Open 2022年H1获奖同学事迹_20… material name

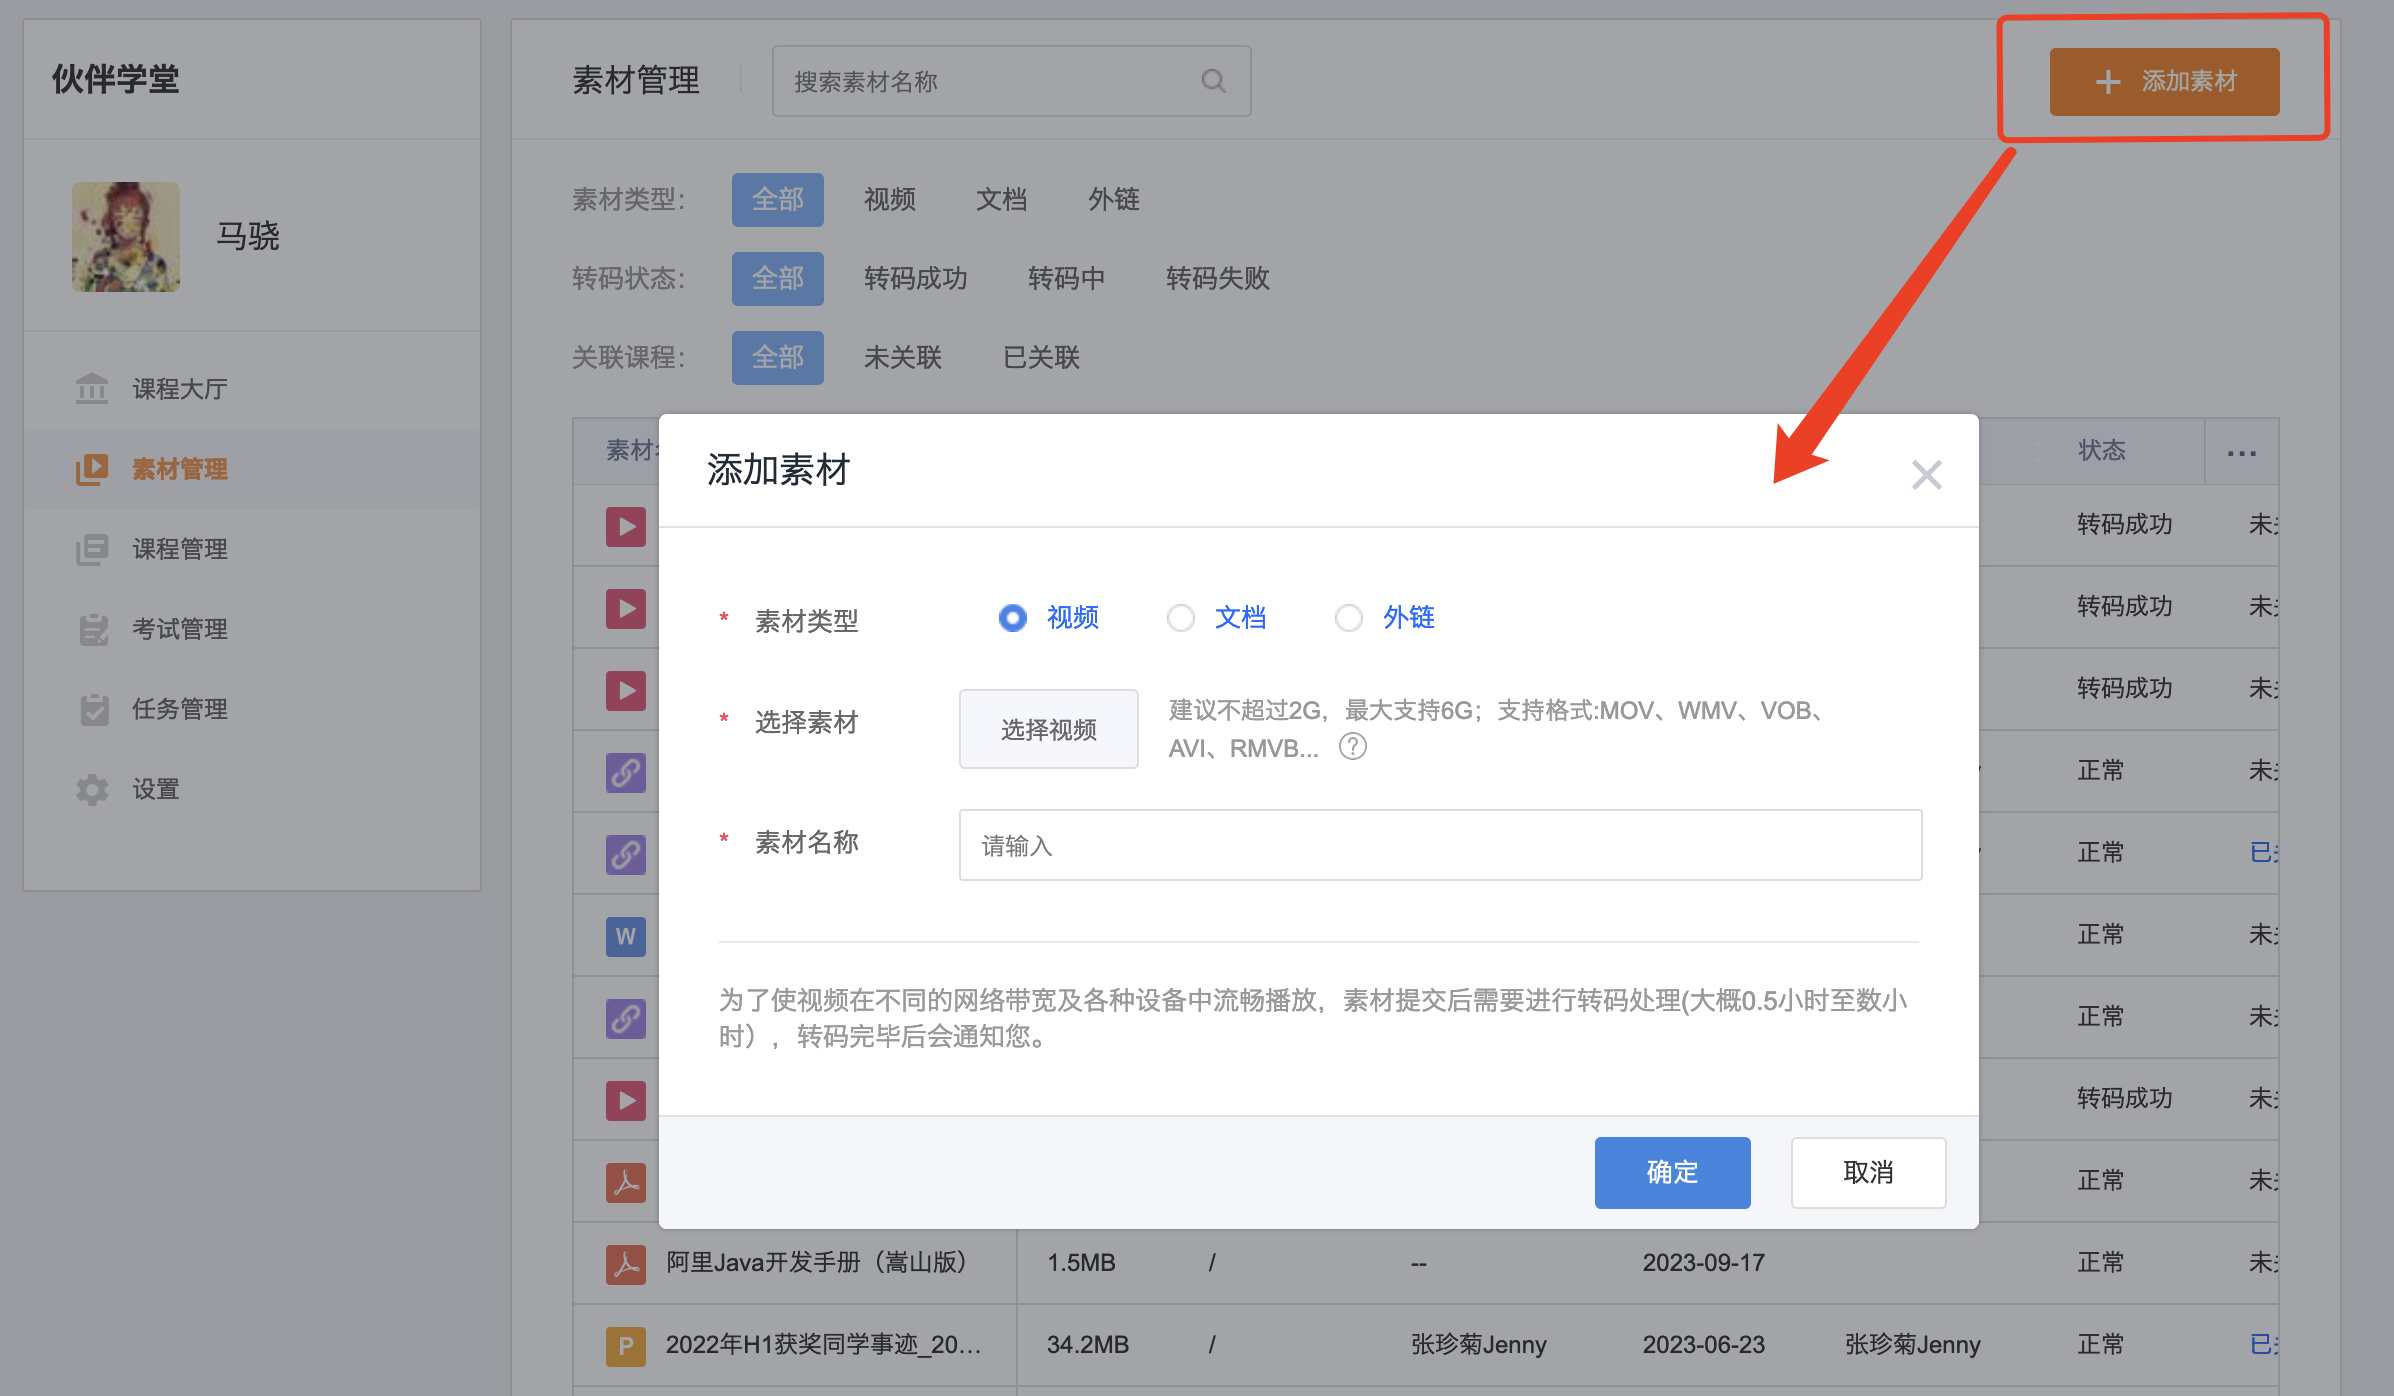tap(824, 1345)
